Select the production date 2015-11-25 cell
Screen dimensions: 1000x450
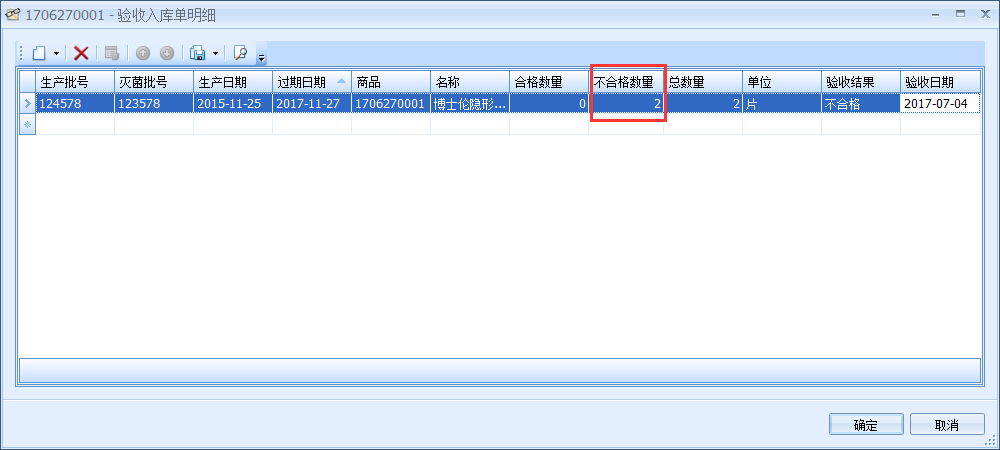pyautogui.click(x=233, y=103)
